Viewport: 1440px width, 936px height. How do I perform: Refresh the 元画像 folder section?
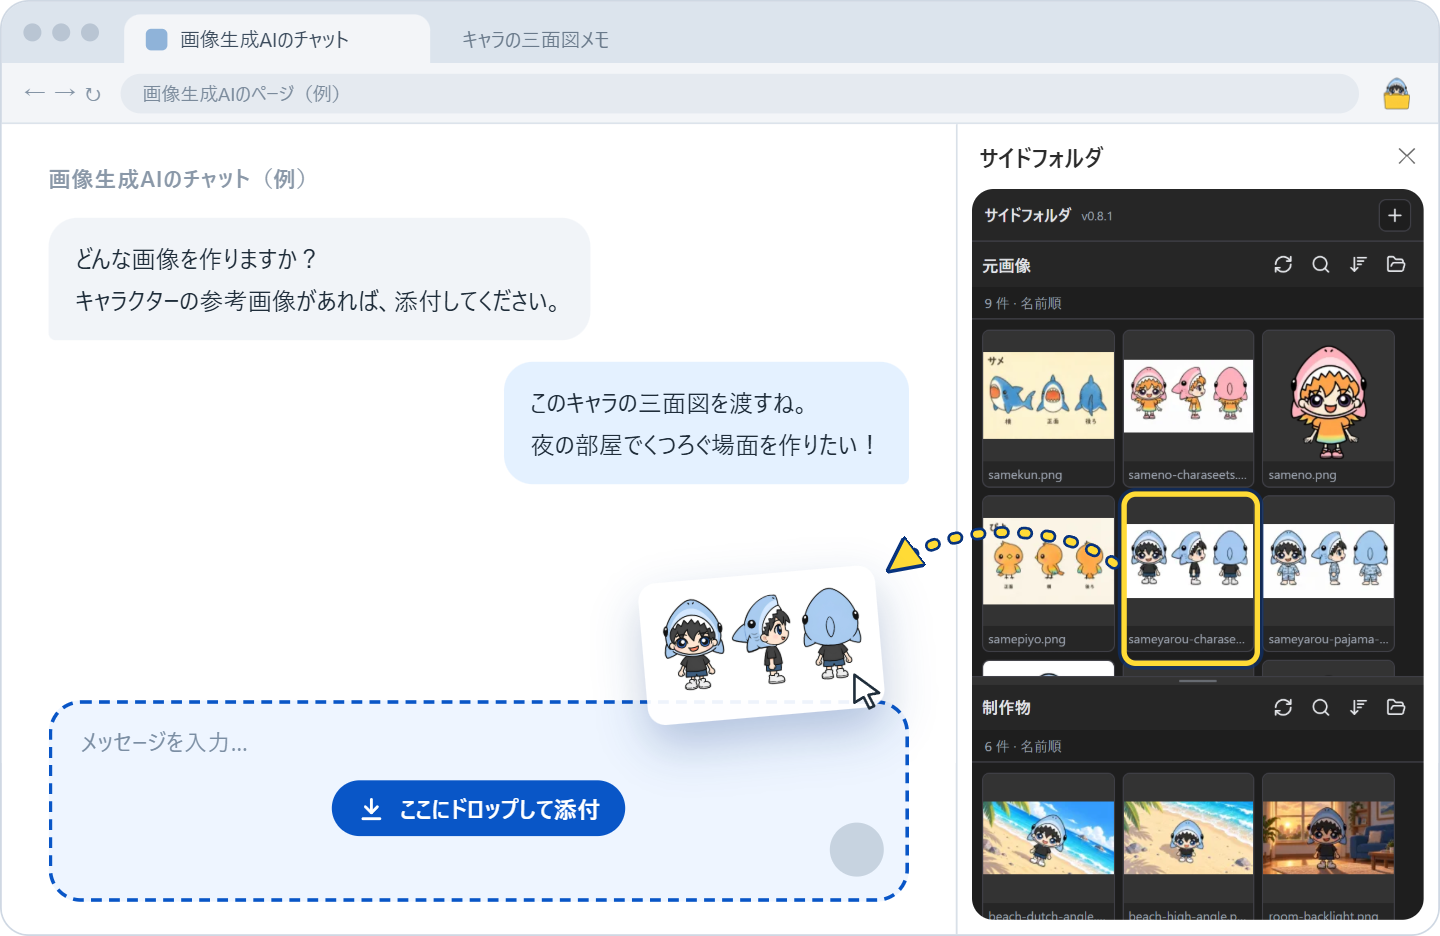(1283, 264)
